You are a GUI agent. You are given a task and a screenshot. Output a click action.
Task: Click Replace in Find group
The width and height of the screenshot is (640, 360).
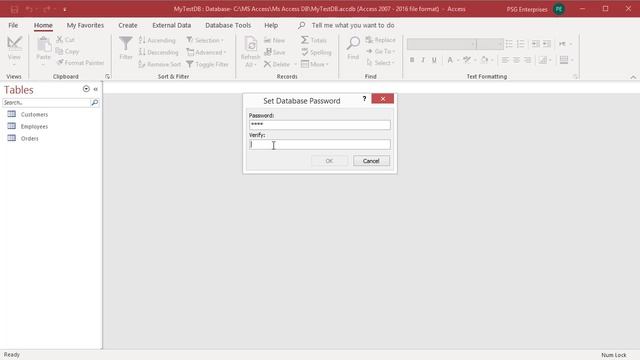(380, 40)
